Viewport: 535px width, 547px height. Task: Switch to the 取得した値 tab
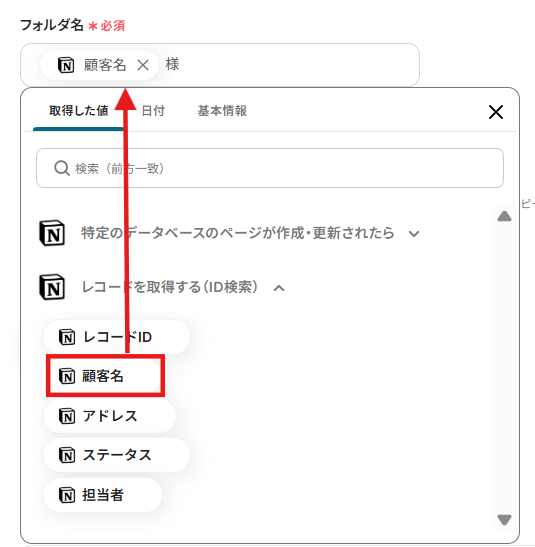pos(78,111)
